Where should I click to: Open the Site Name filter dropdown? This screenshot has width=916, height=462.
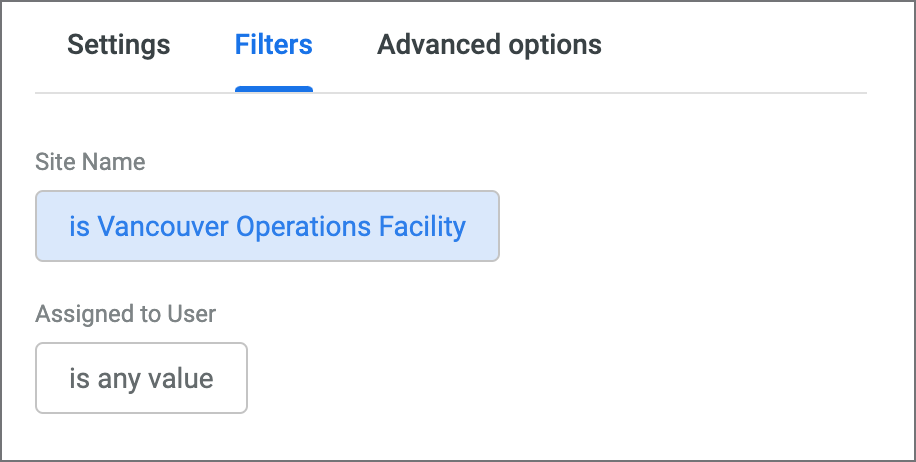pos(267,226)
